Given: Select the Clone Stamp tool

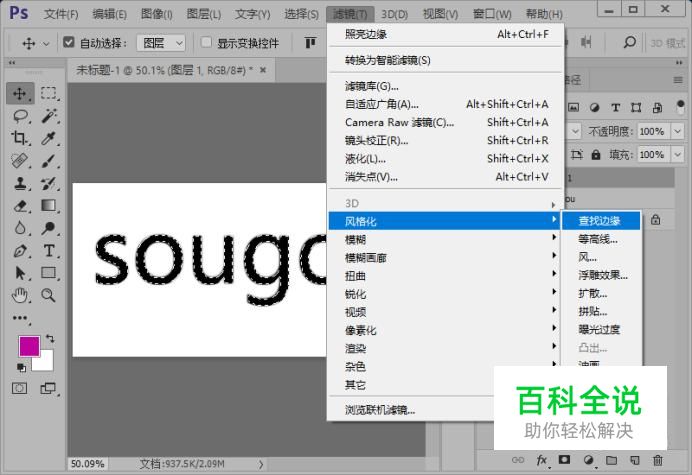Looking at the screenshot, I should 20,183.
